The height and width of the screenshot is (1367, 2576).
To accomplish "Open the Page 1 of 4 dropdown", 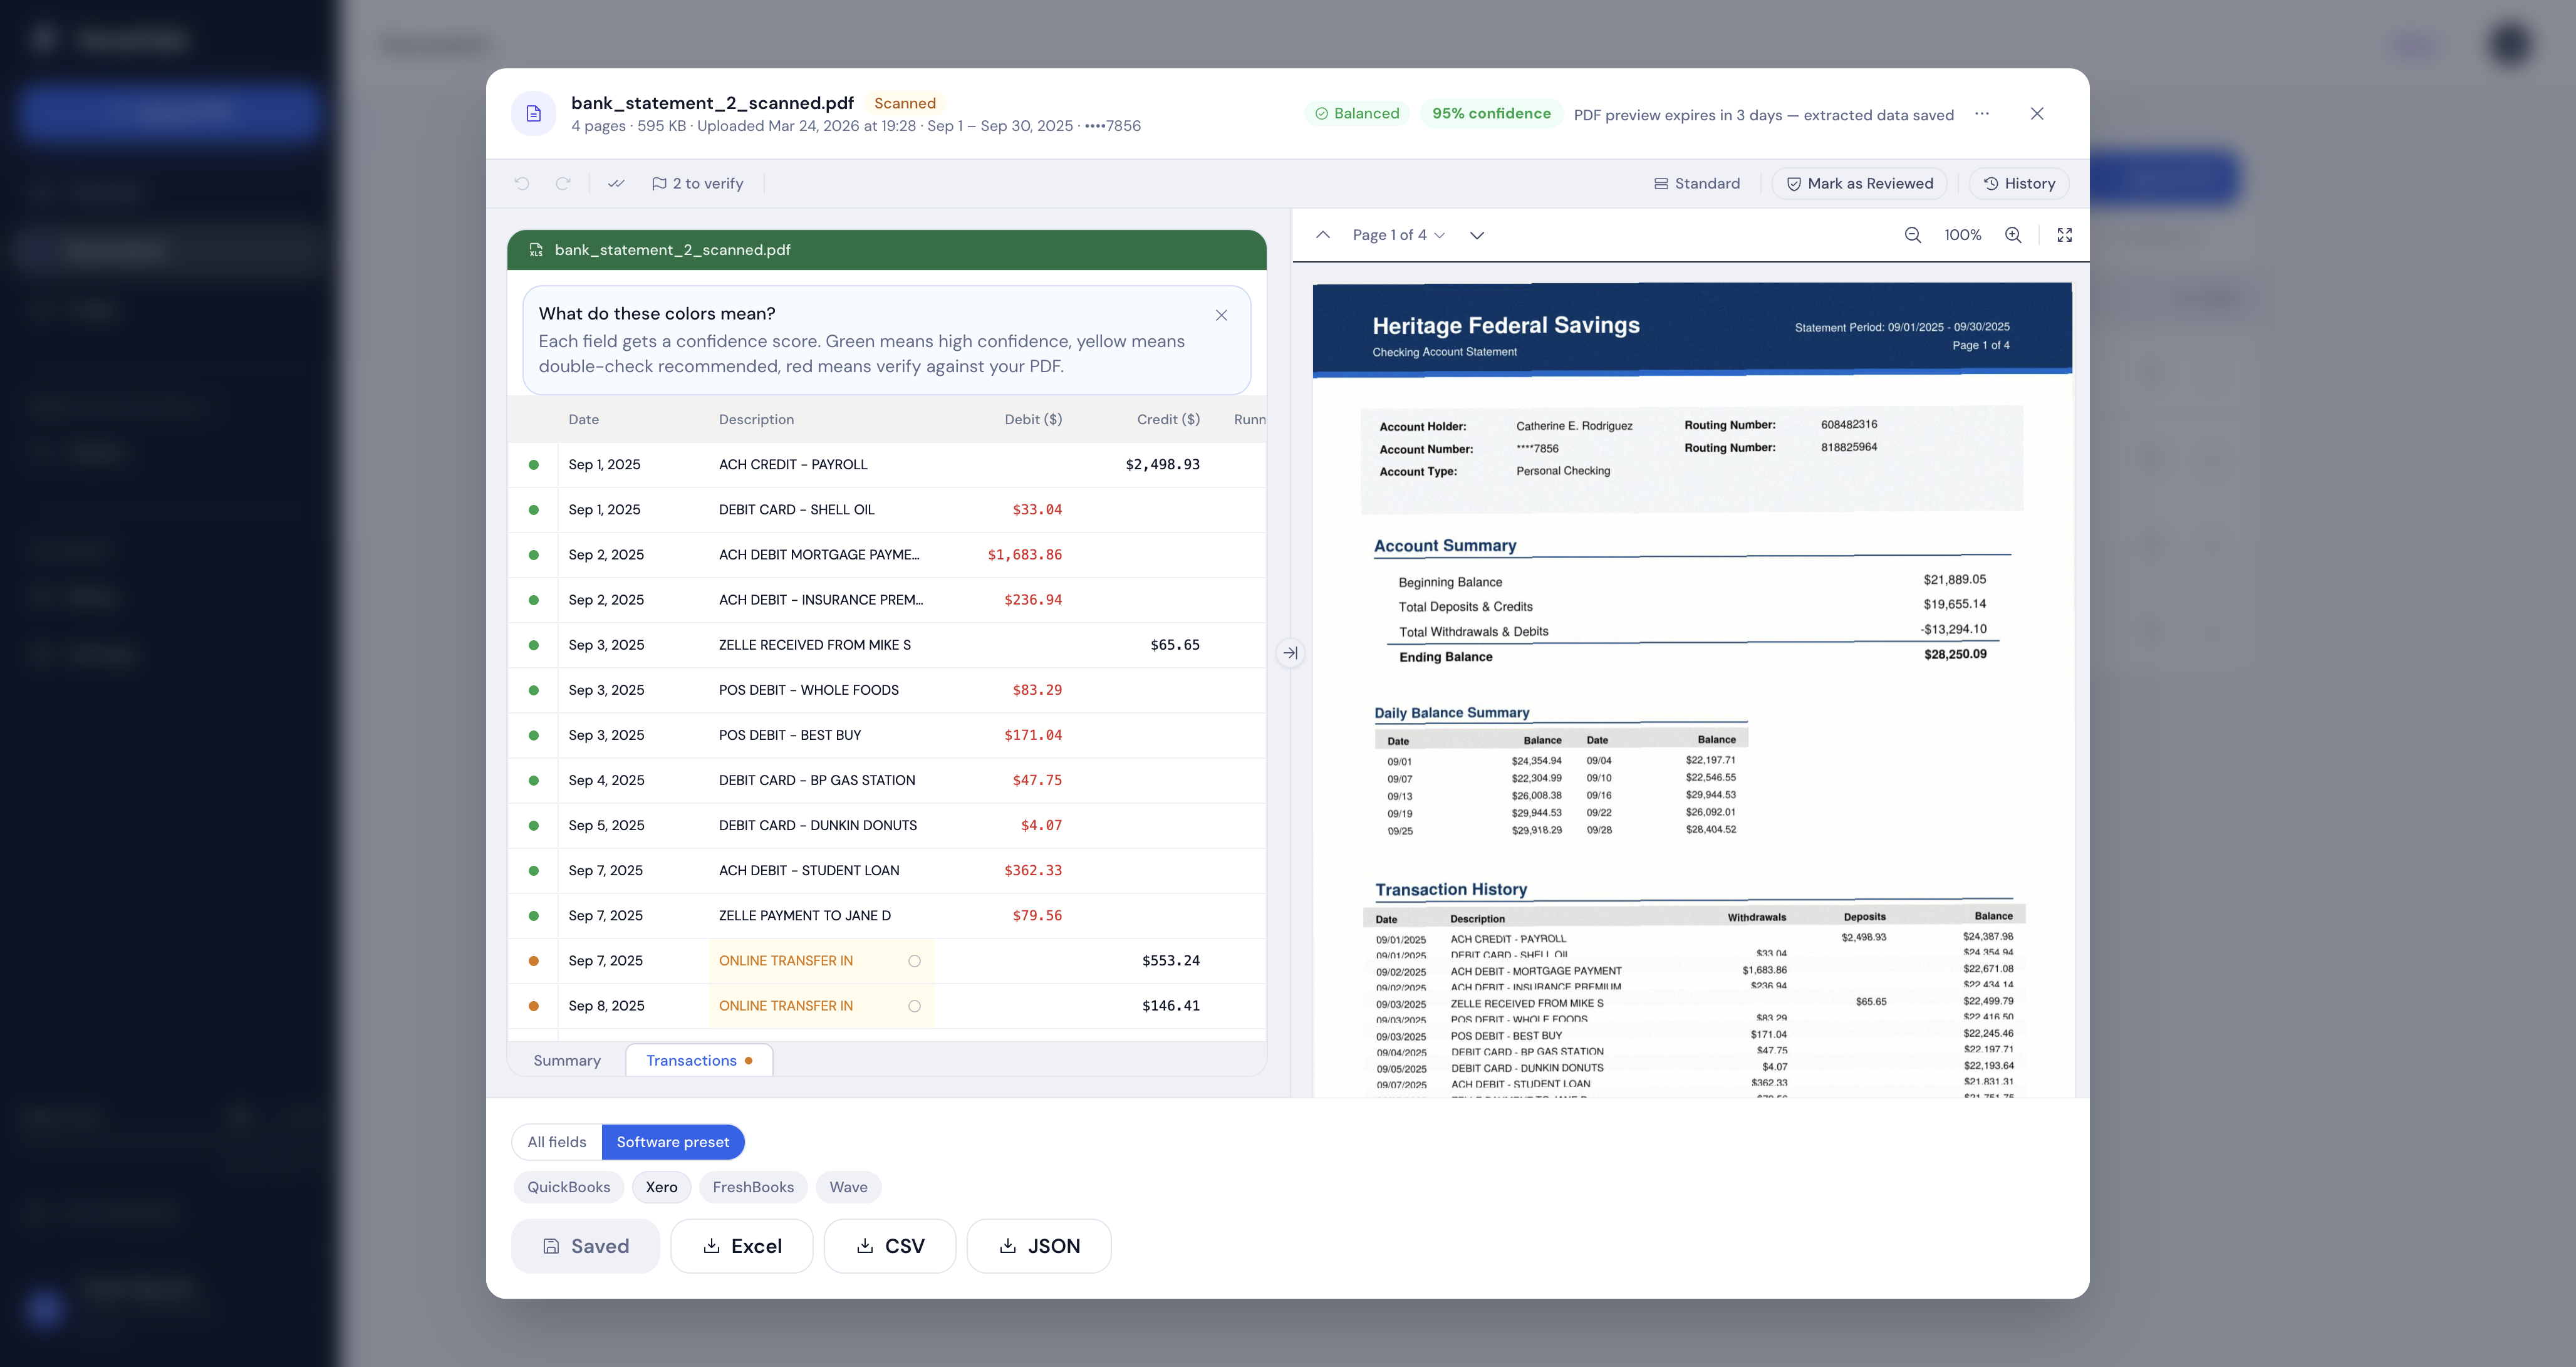I will point(1398,235).
